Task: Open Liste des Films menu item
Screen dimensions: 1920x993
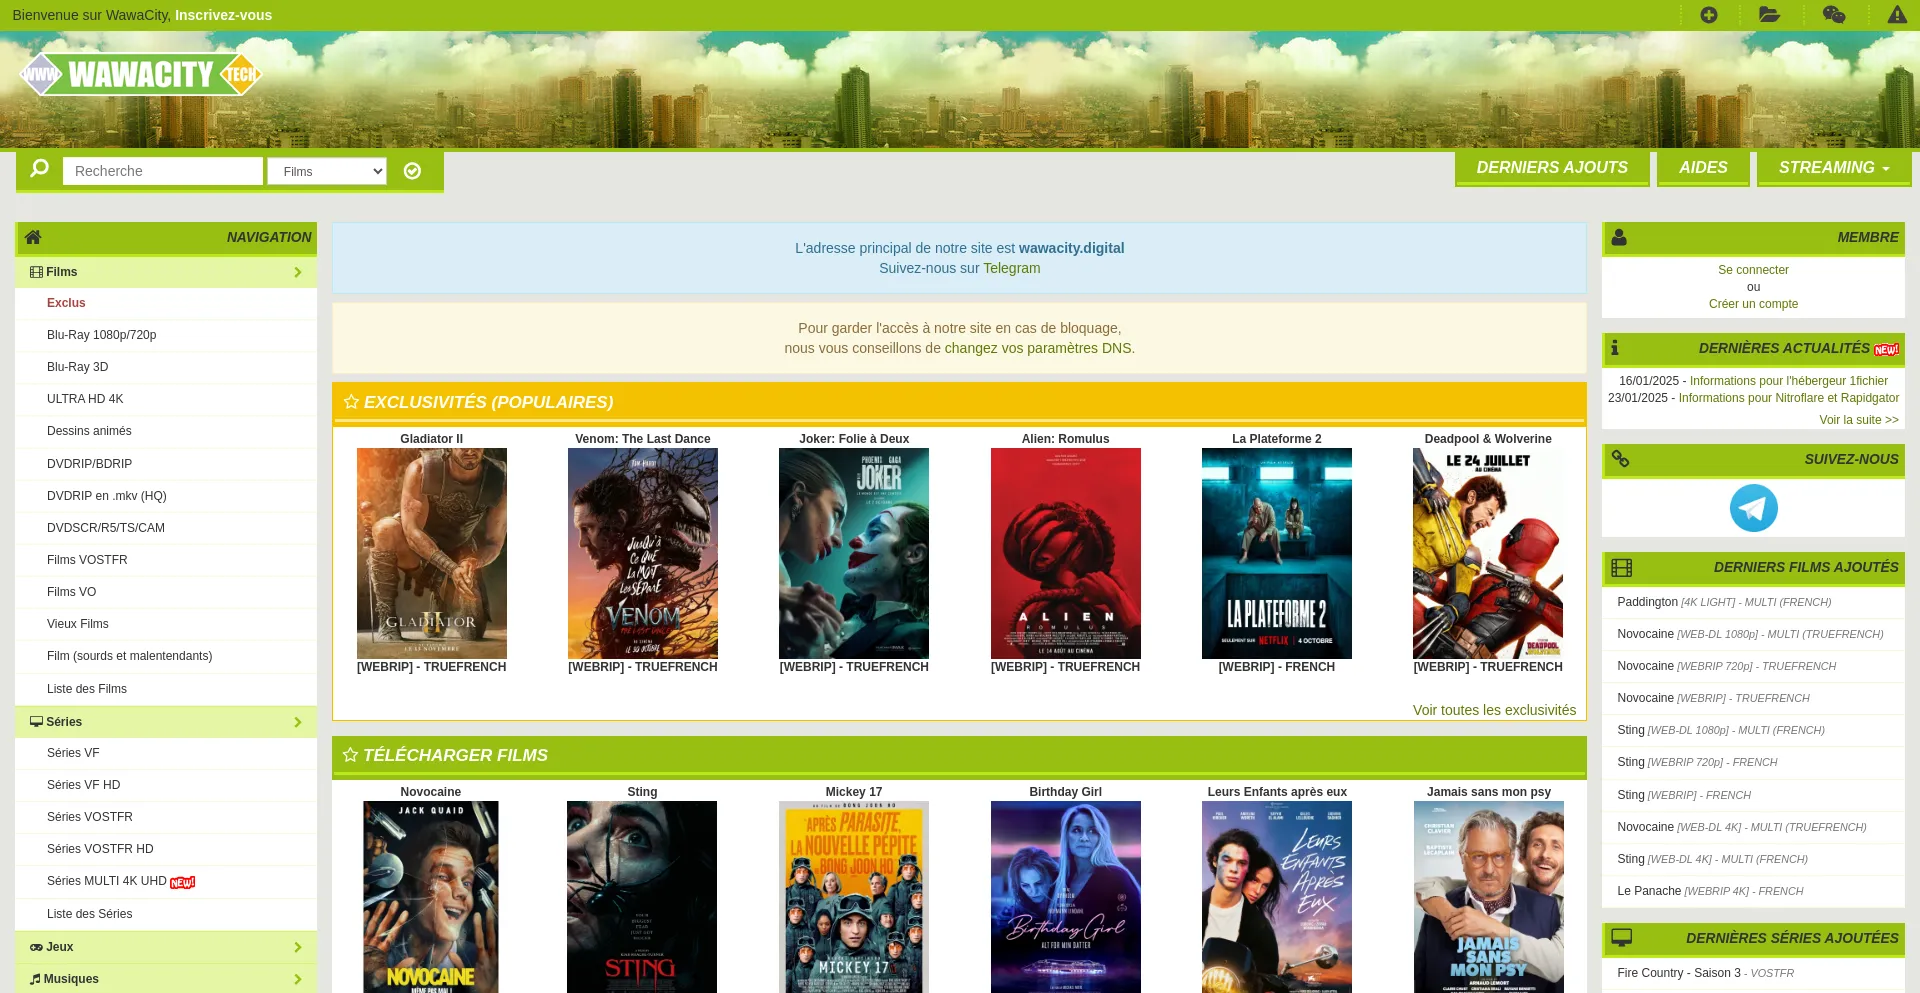Action: click(x=87, y=689)
